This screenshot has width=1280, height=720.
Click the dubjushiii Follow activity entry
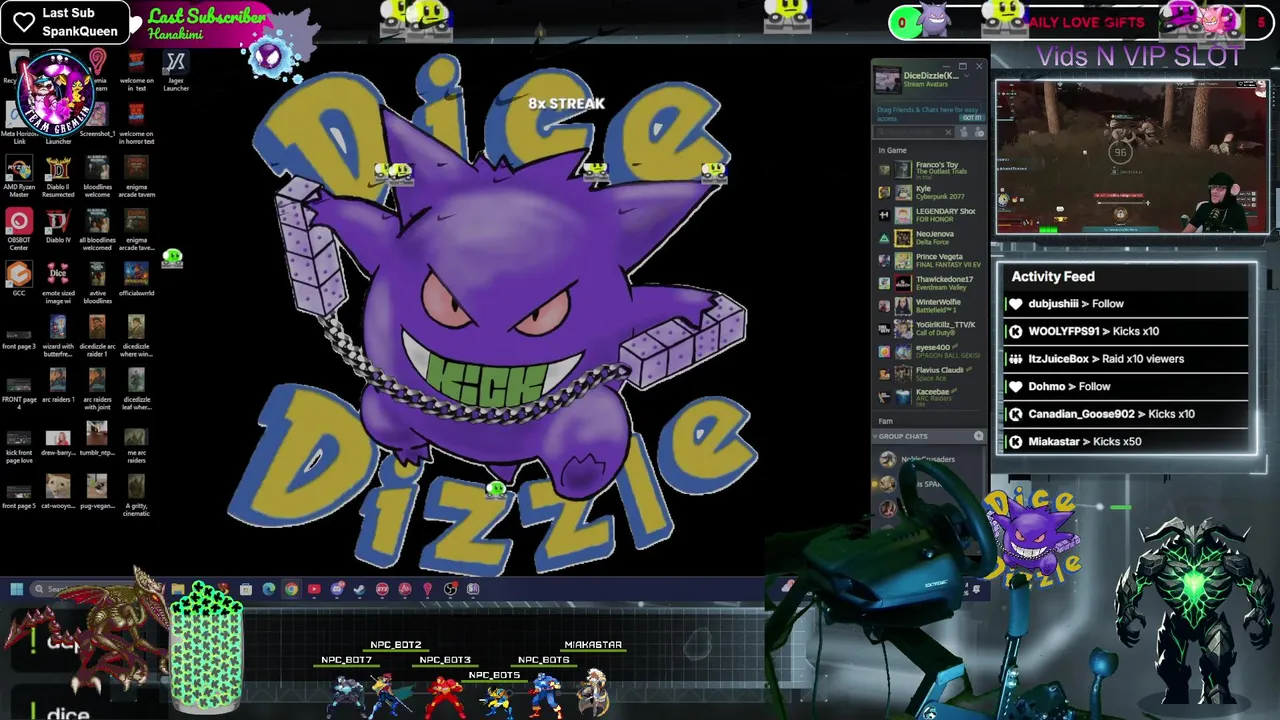[1127, 304]
